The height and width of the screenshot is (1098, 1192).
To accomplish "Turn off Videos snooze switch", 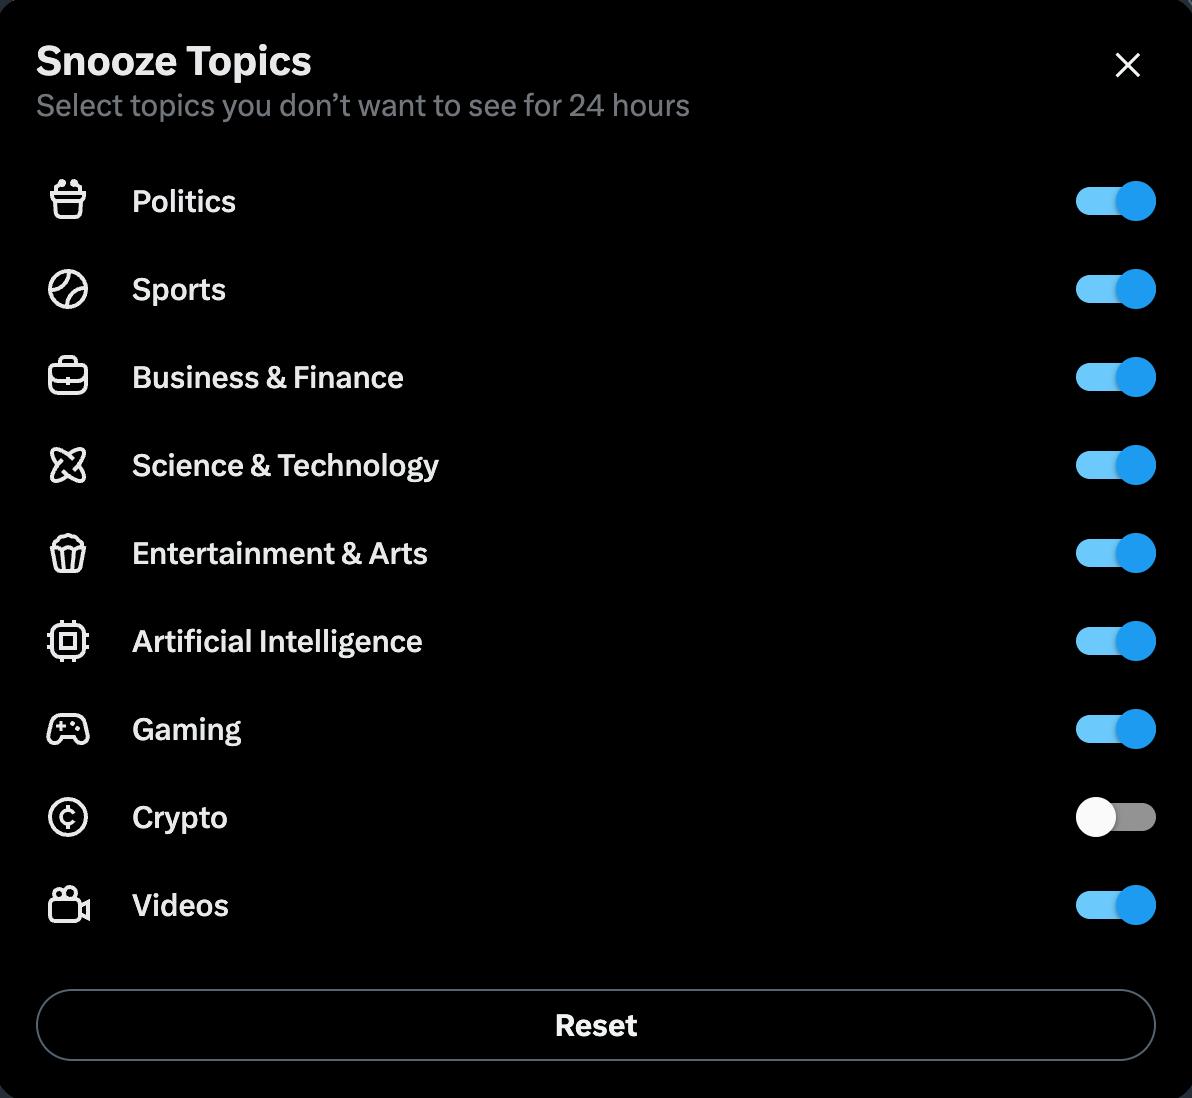I will pyautogui.click(x=1115, y=905).
